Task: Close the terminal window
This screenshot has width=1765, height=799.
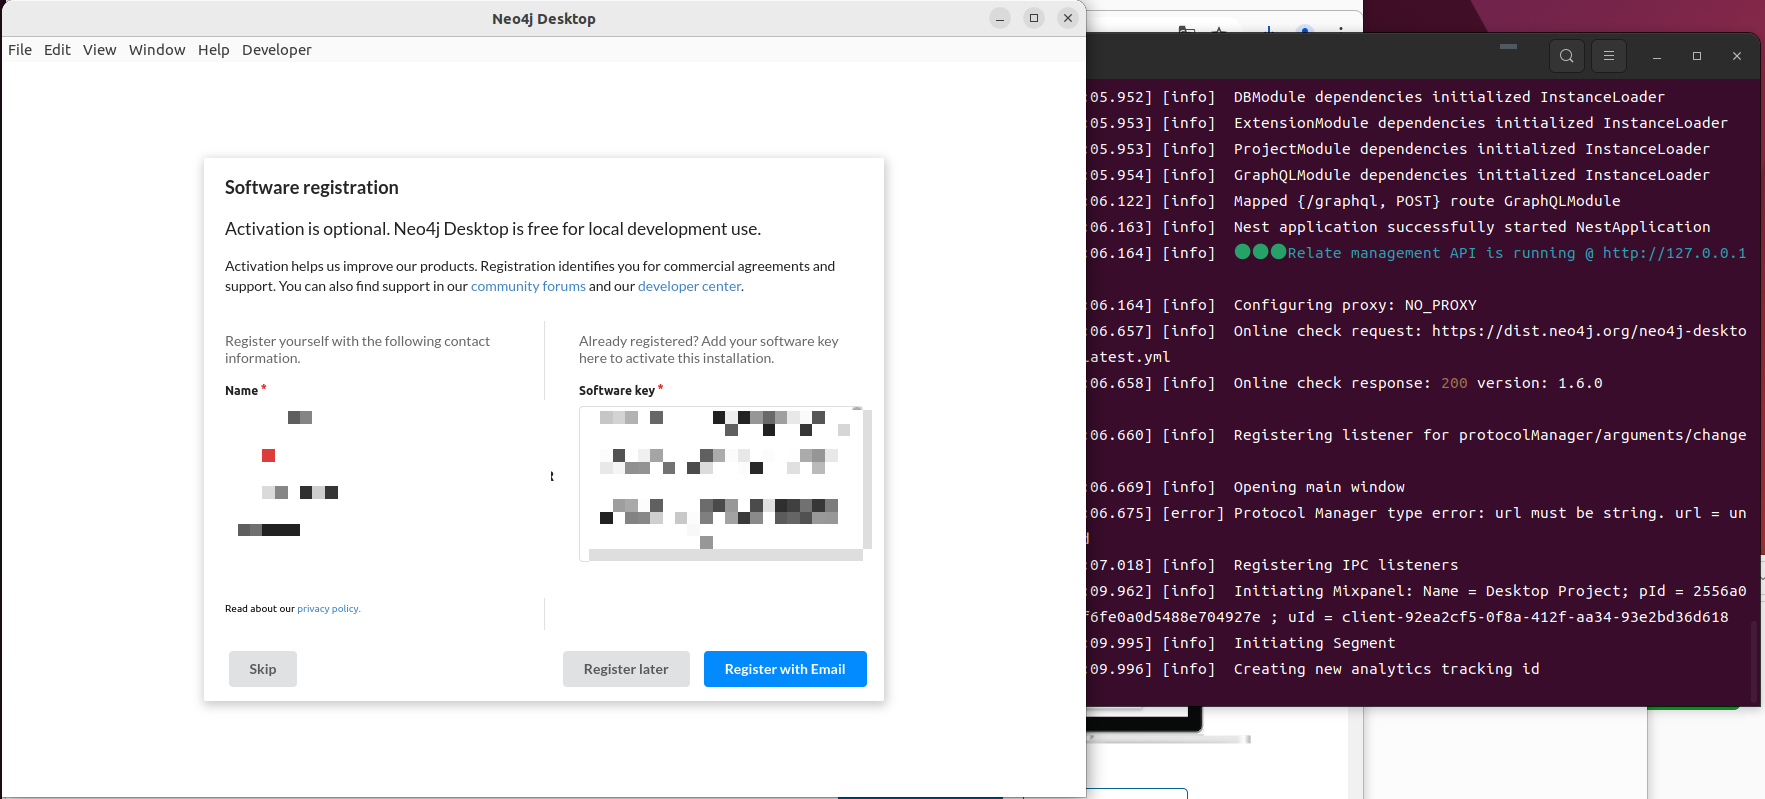Action: [1737, 56]
